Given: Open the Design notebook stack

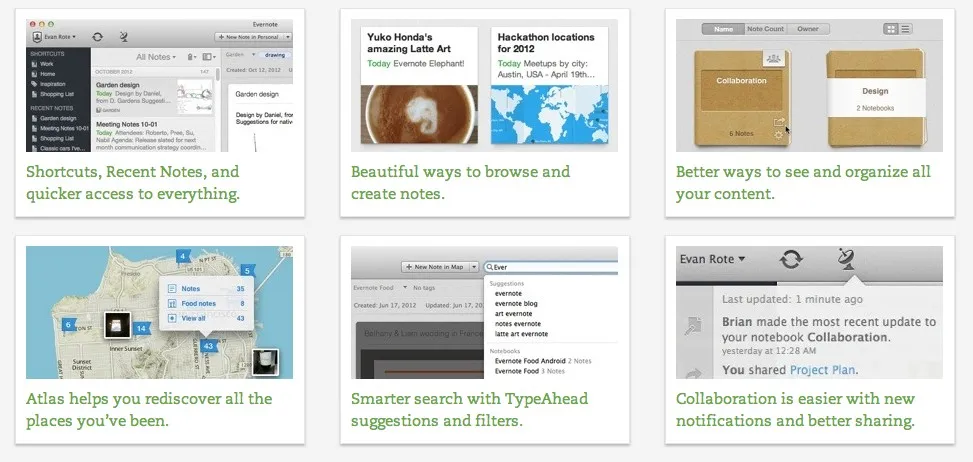Looking at the screenshot, I should [x=875, y=98].
